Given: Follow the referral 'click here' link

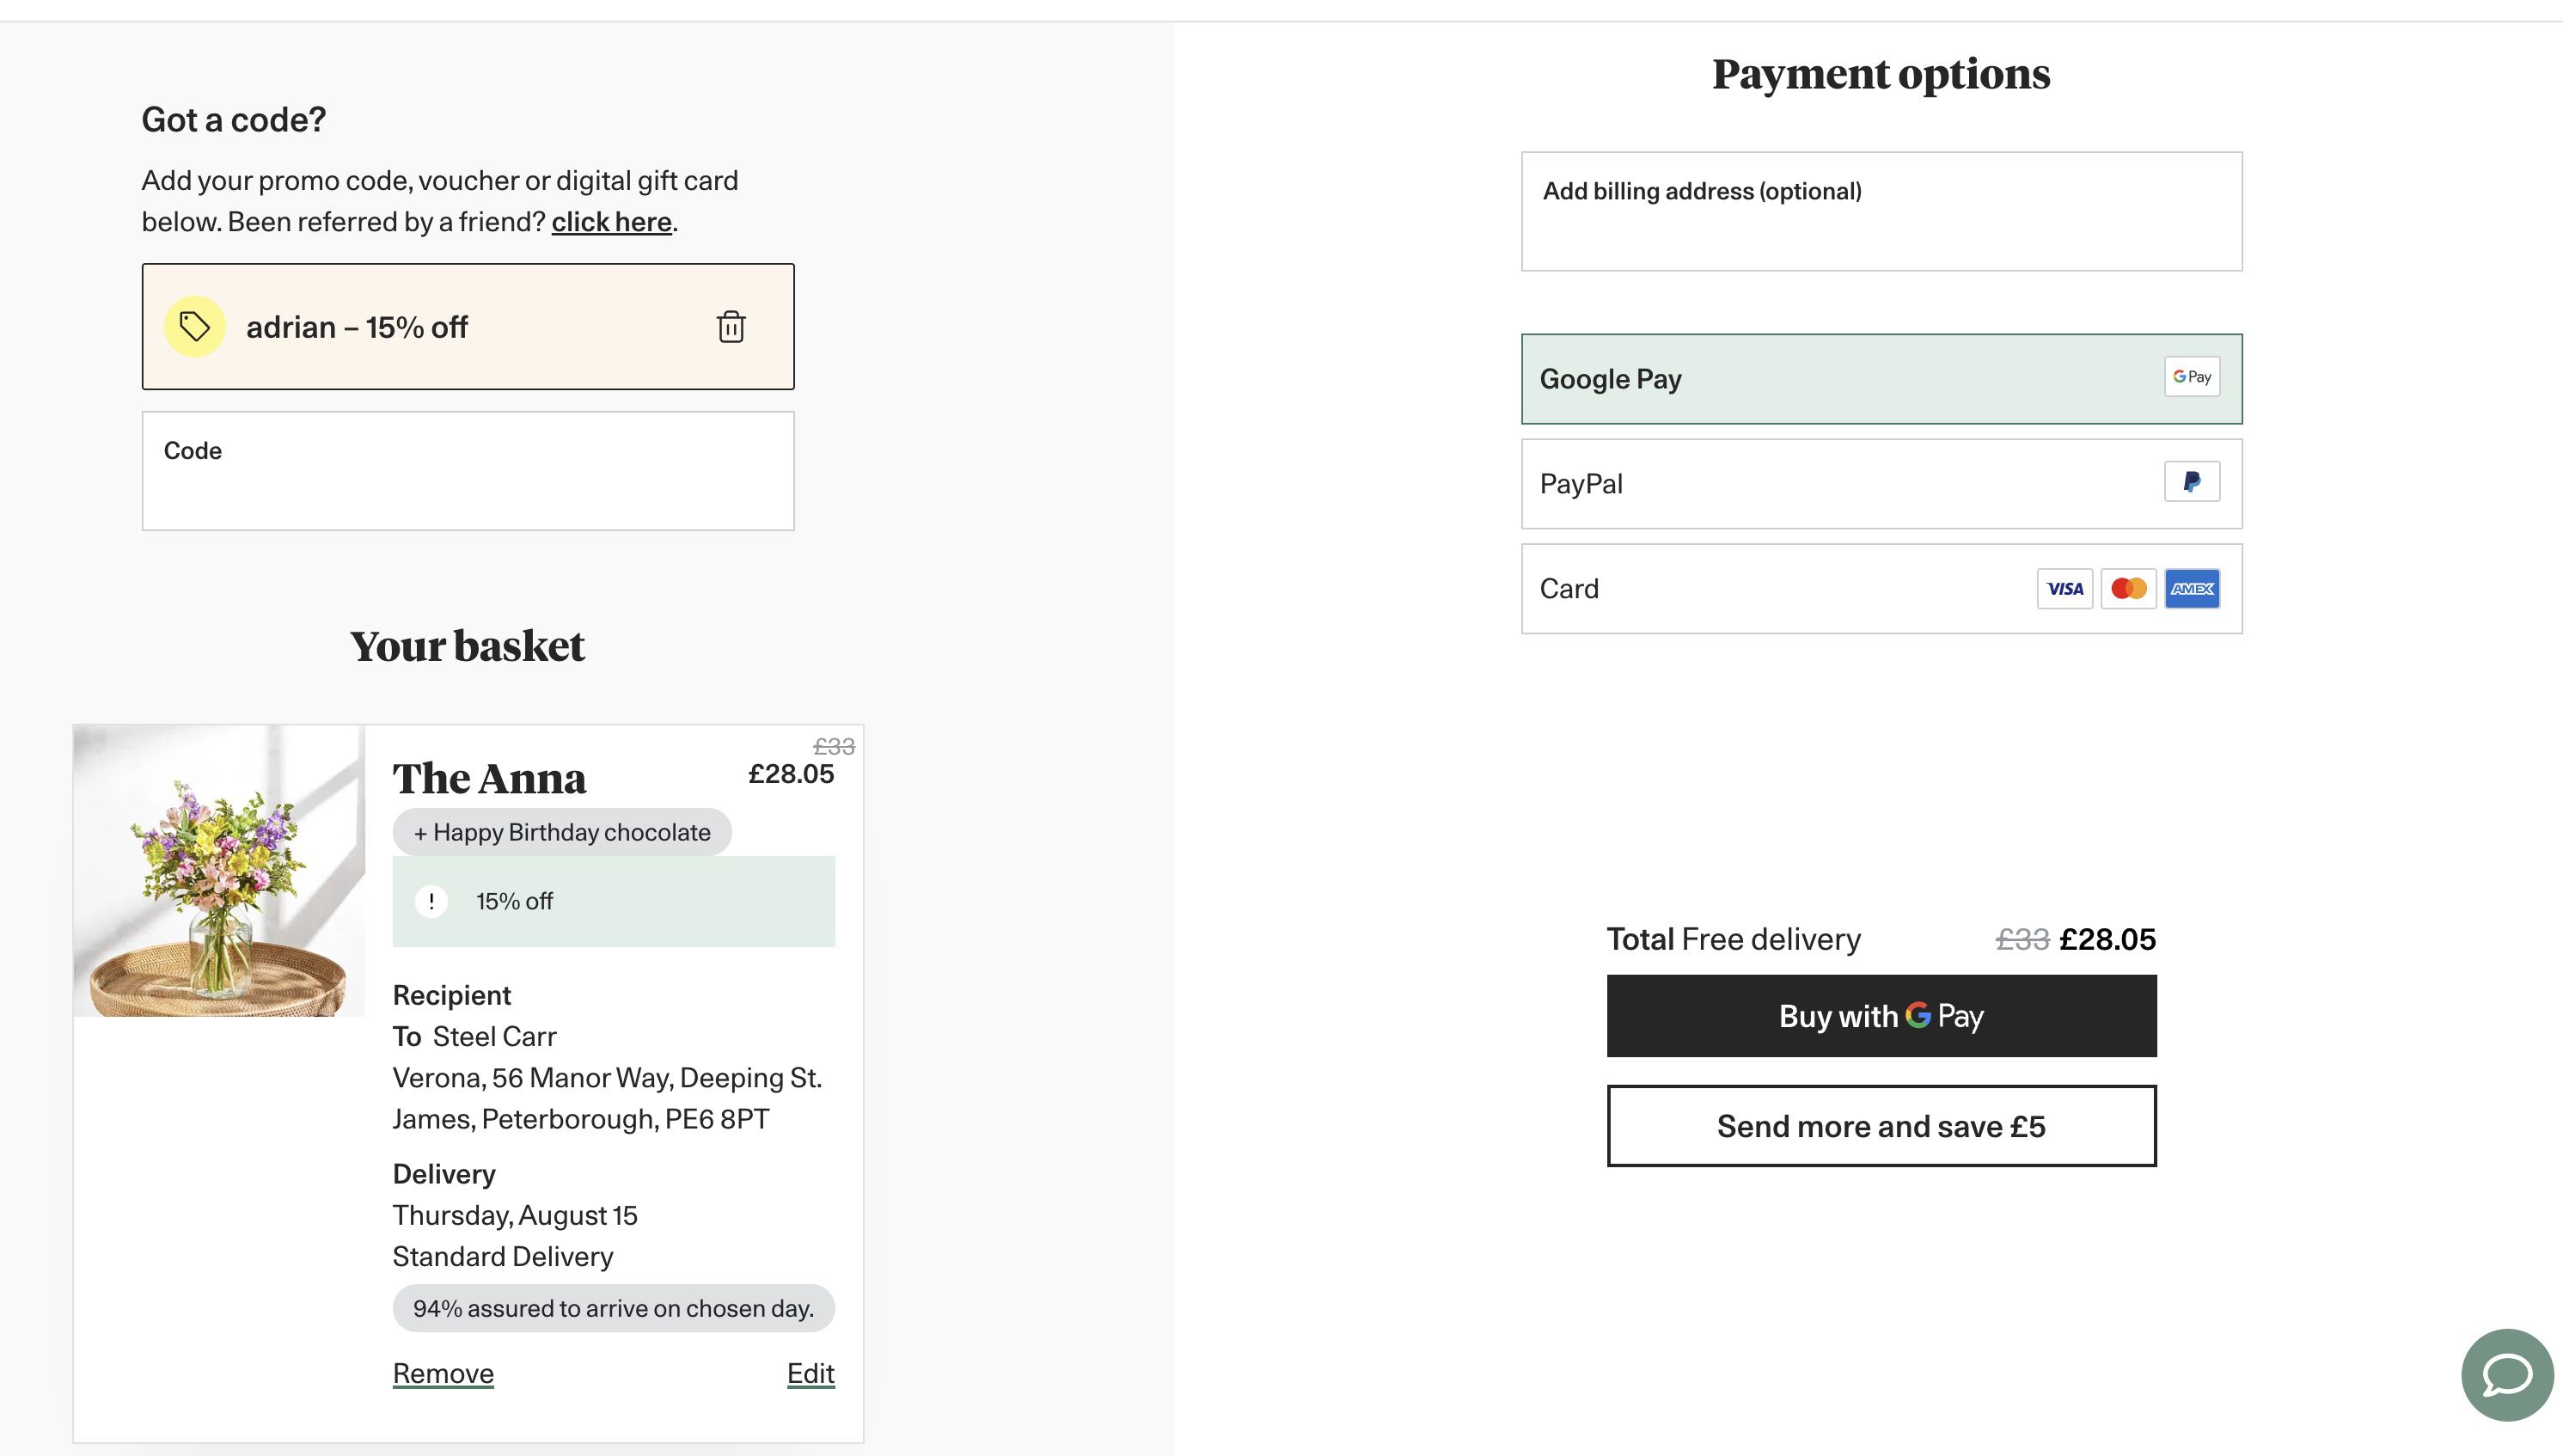Looking at the screenshot, I should point(611,222).
